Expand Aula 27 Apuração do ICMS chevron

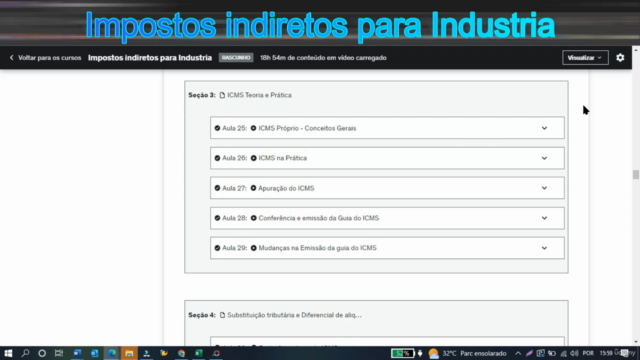tap(544, 188)
